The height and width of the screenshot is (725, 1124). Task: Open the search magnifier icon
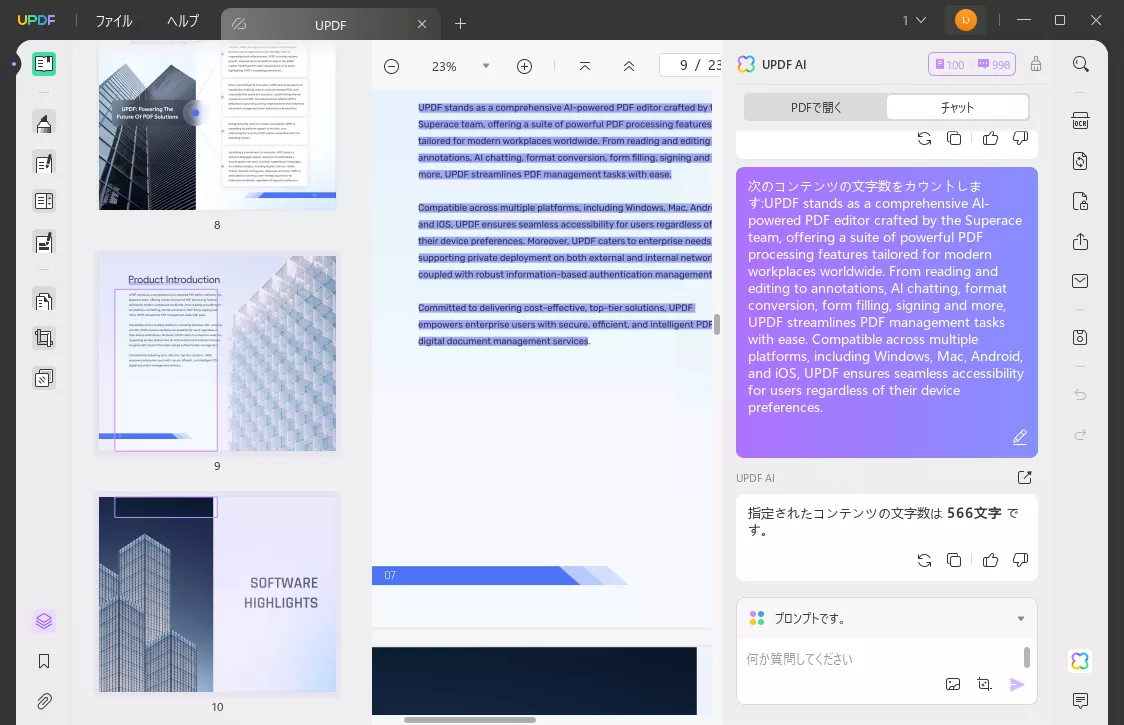pos(1080,65)
